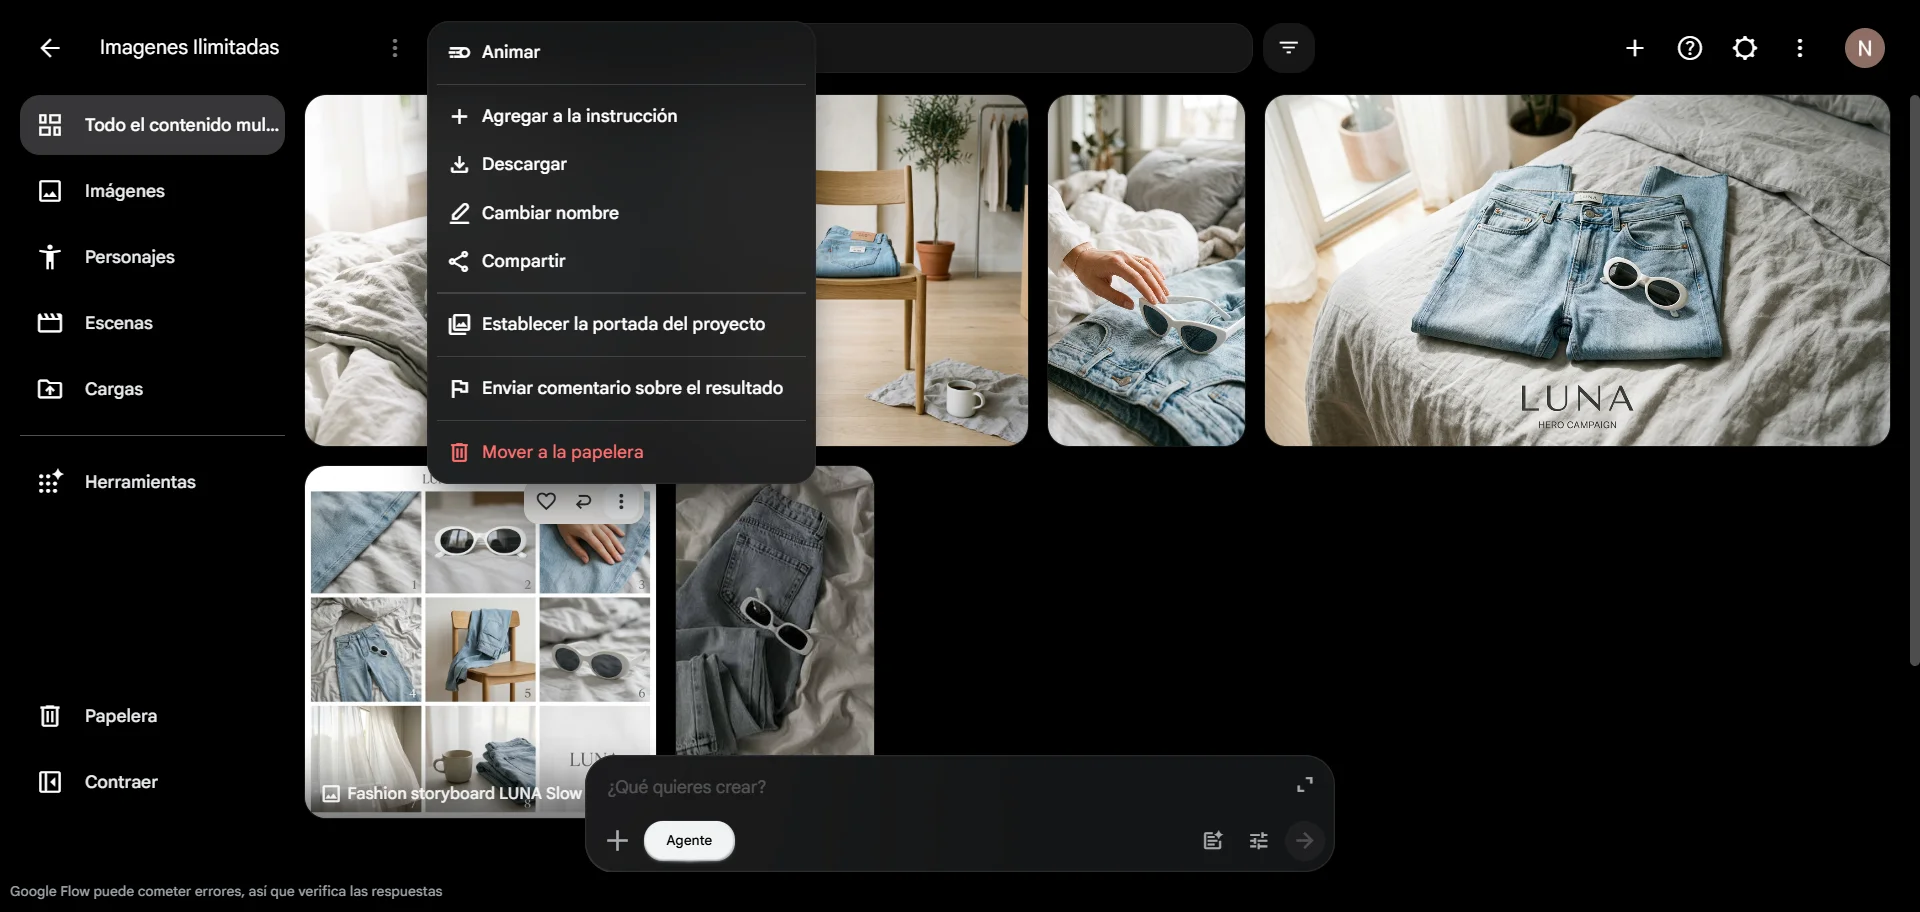Image resolution: width=1920 pixels, height=912 pixels.
Task: Collapse sidebar with Contraer
Action: pyautogui.click(x=153, y=782)
